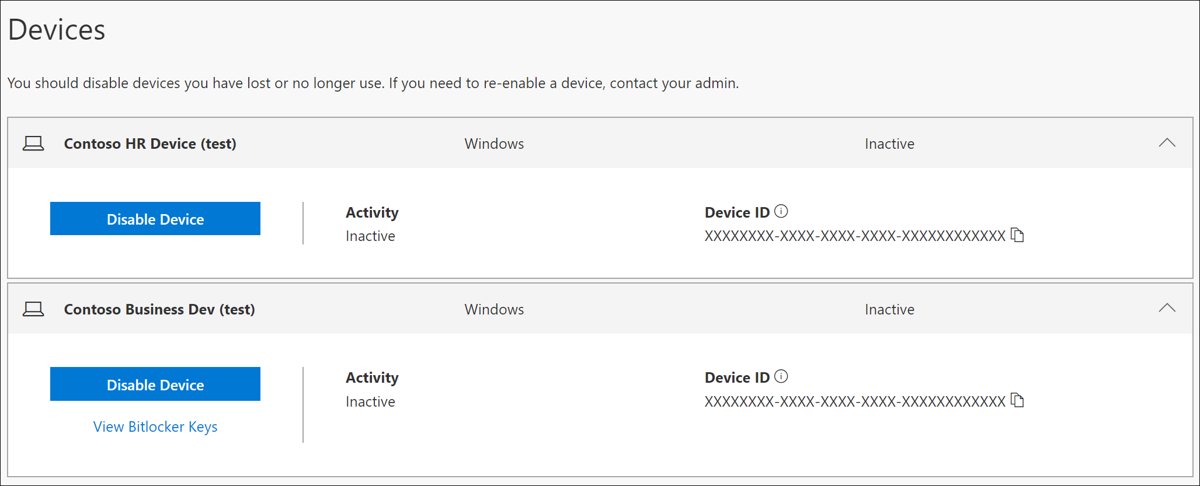Click Activity label under Contoso HR Device
The height and width of the screenshot is (486, 1200).
click(372, 212)
